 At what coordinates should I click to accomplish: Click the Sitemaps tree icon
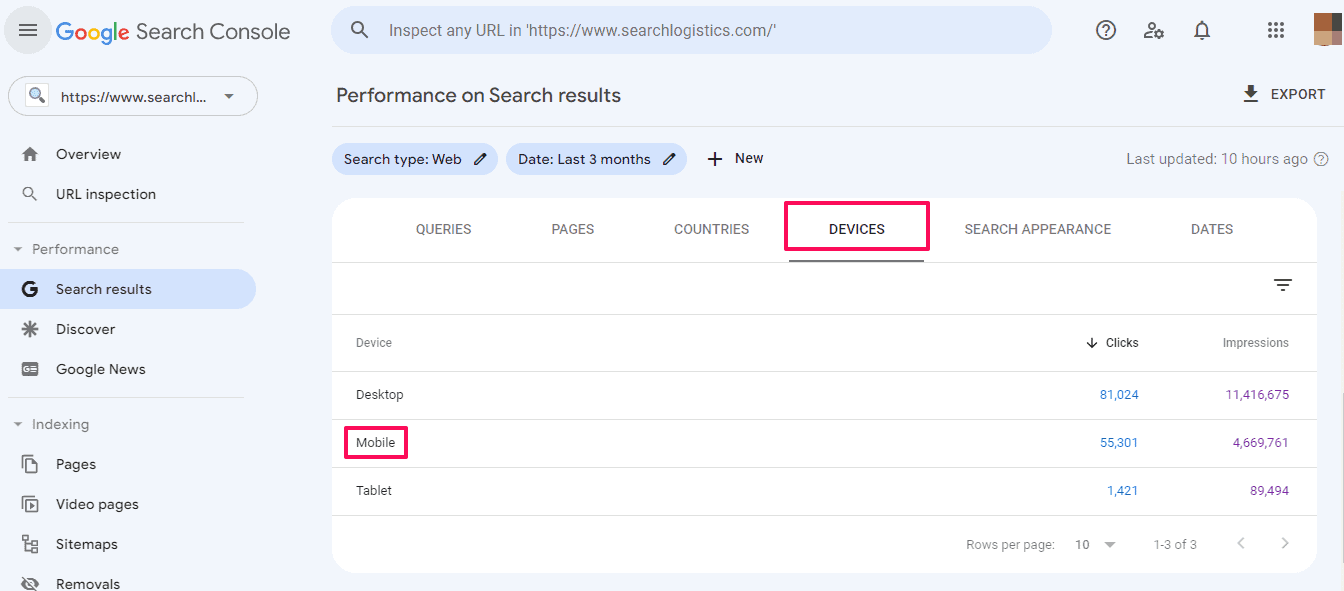pos(30,544)
